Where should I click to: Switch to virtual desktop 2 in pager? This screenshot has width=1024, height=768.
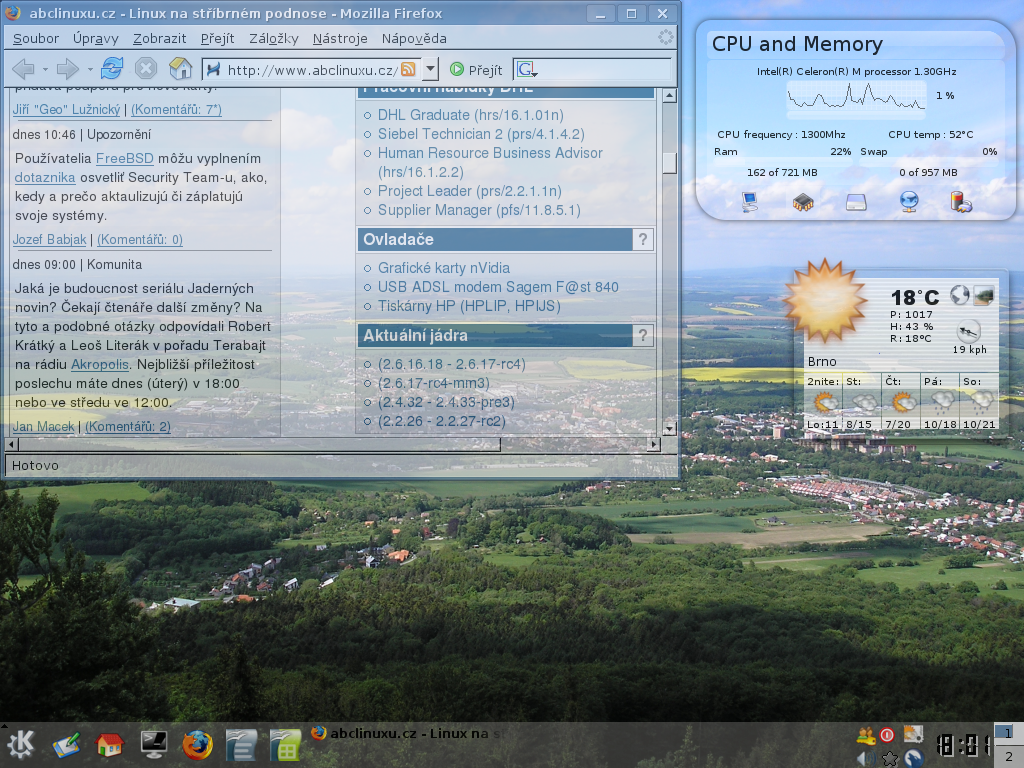1008,756
